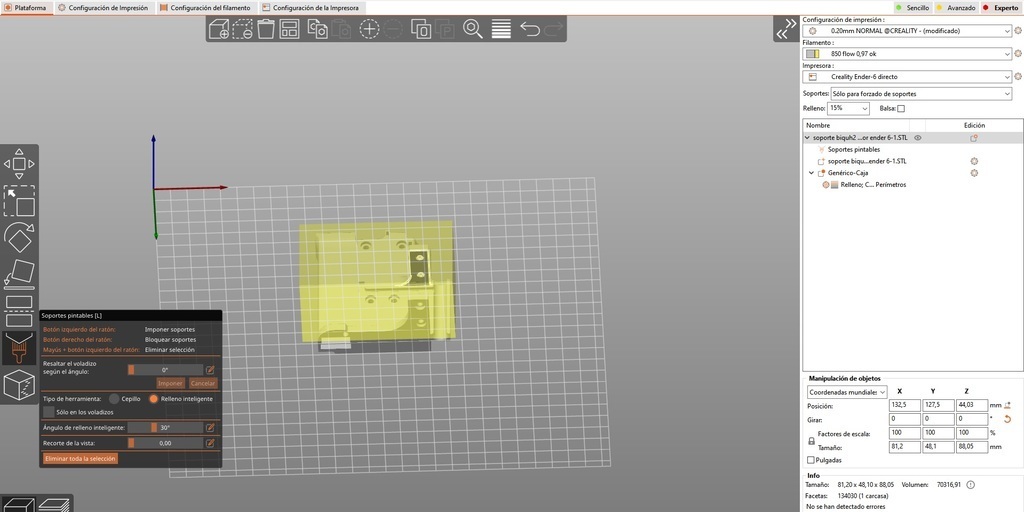The height and width of the screenshot is (512, 1024).
Task: Enable Sólo en los voladizos checkbox
Action: tap(48, 412)
